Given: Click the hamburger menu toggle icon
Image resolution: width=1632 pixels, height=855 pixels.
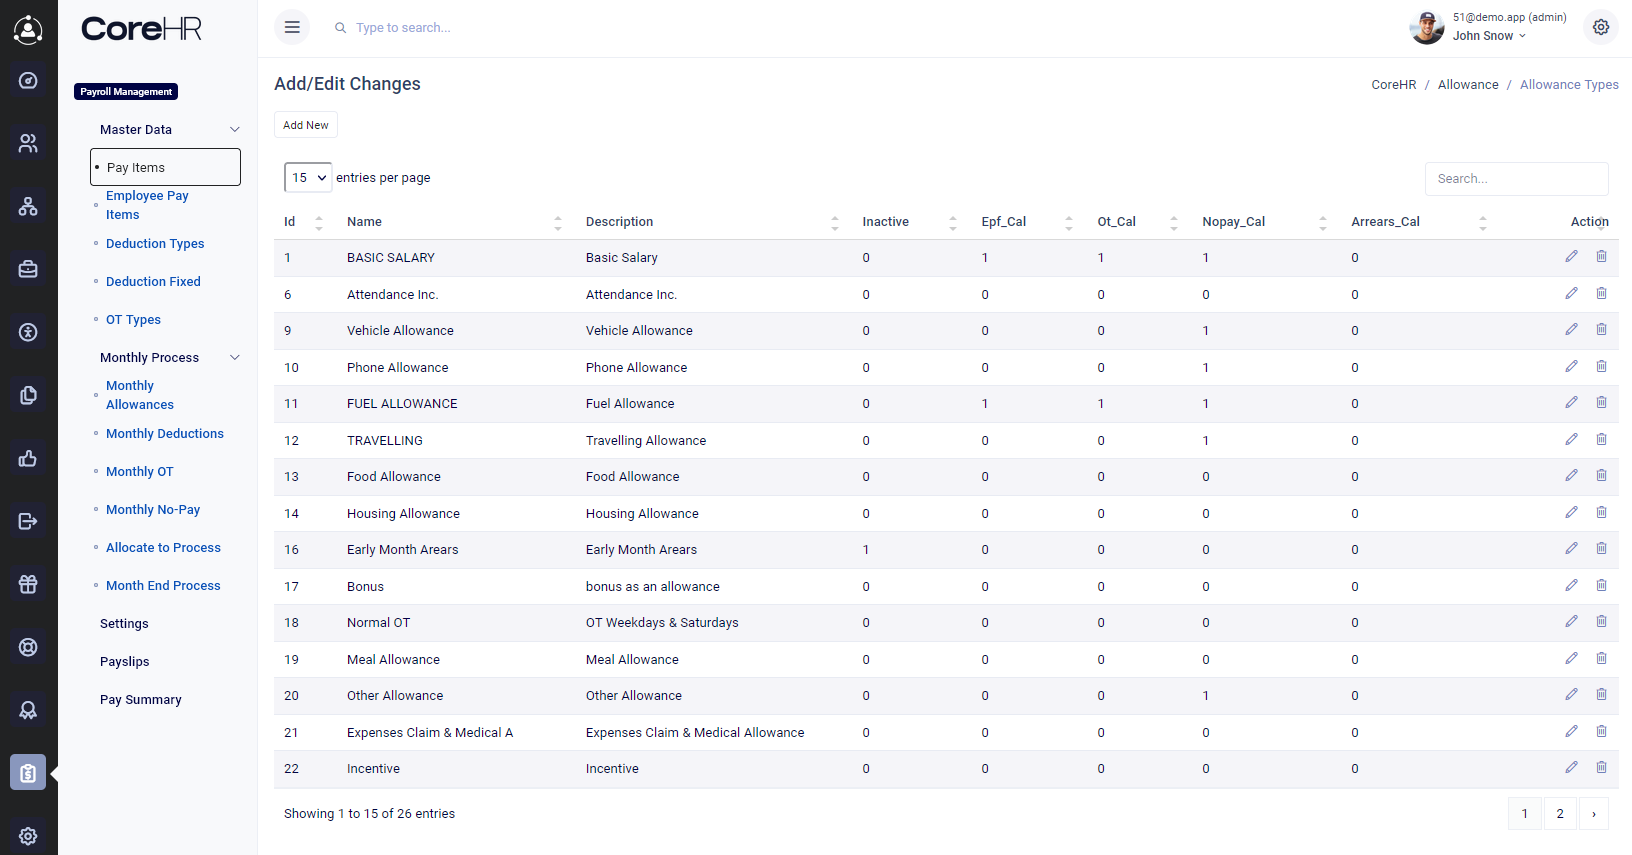Looking at the screenshot, I should click(292, 28).
